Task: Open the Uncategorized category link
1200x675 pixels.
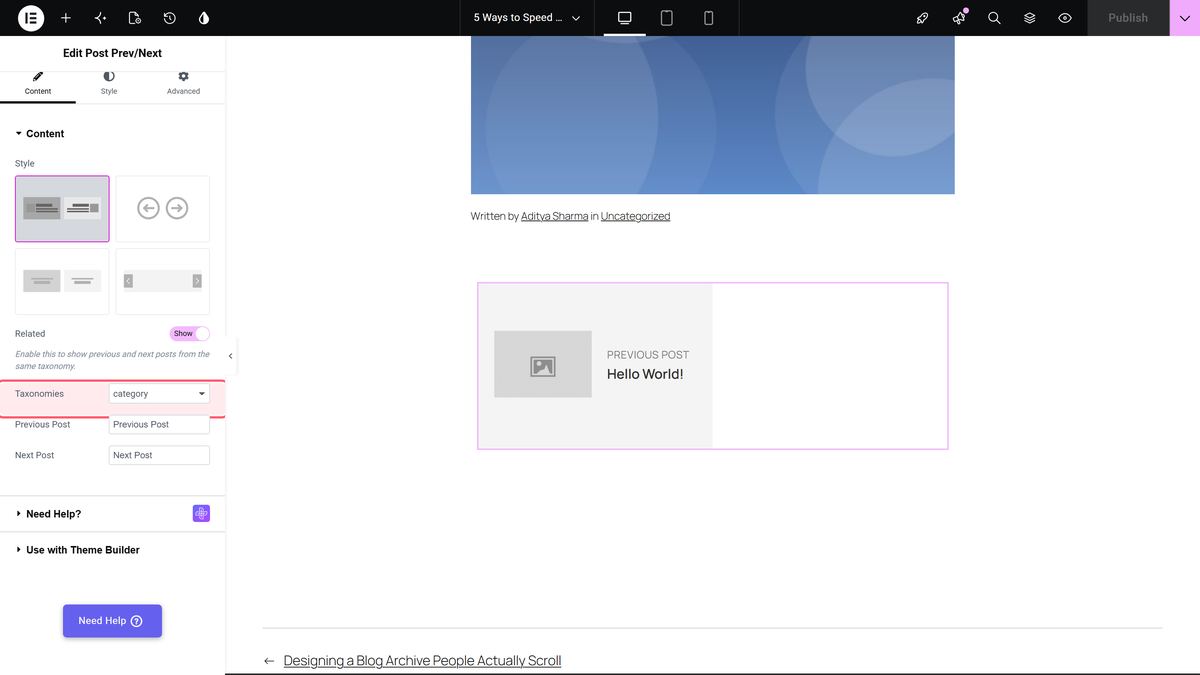Action: point(635,216)
